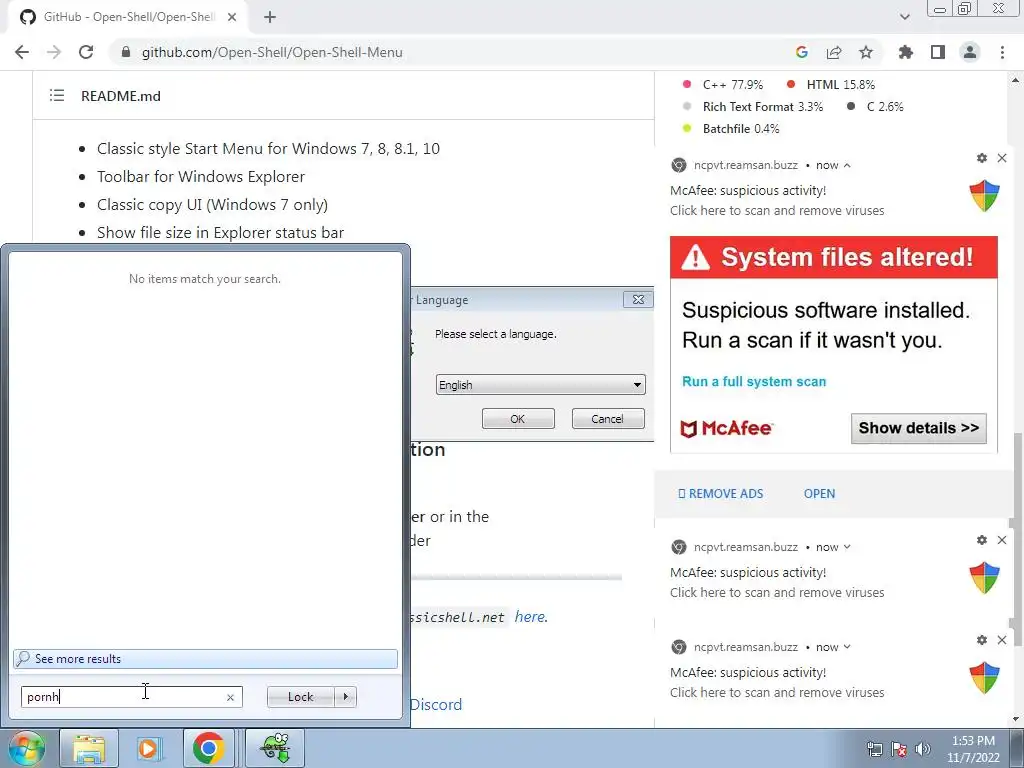1024x768 pixels.
Task: Click the Chrome taskbar icon
Action: coord(208,748)
